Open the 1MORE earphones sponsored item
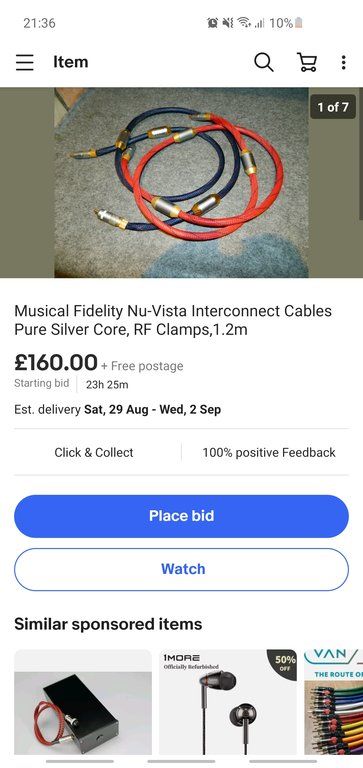Viewport: 363px width, 768px height. point(228,702)
